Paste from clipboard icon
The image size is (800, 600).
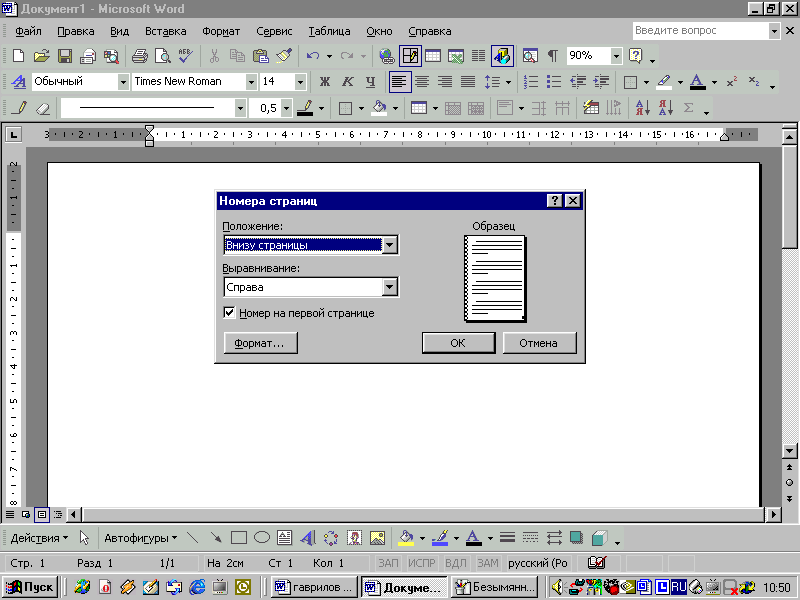(x=261, y=56)
